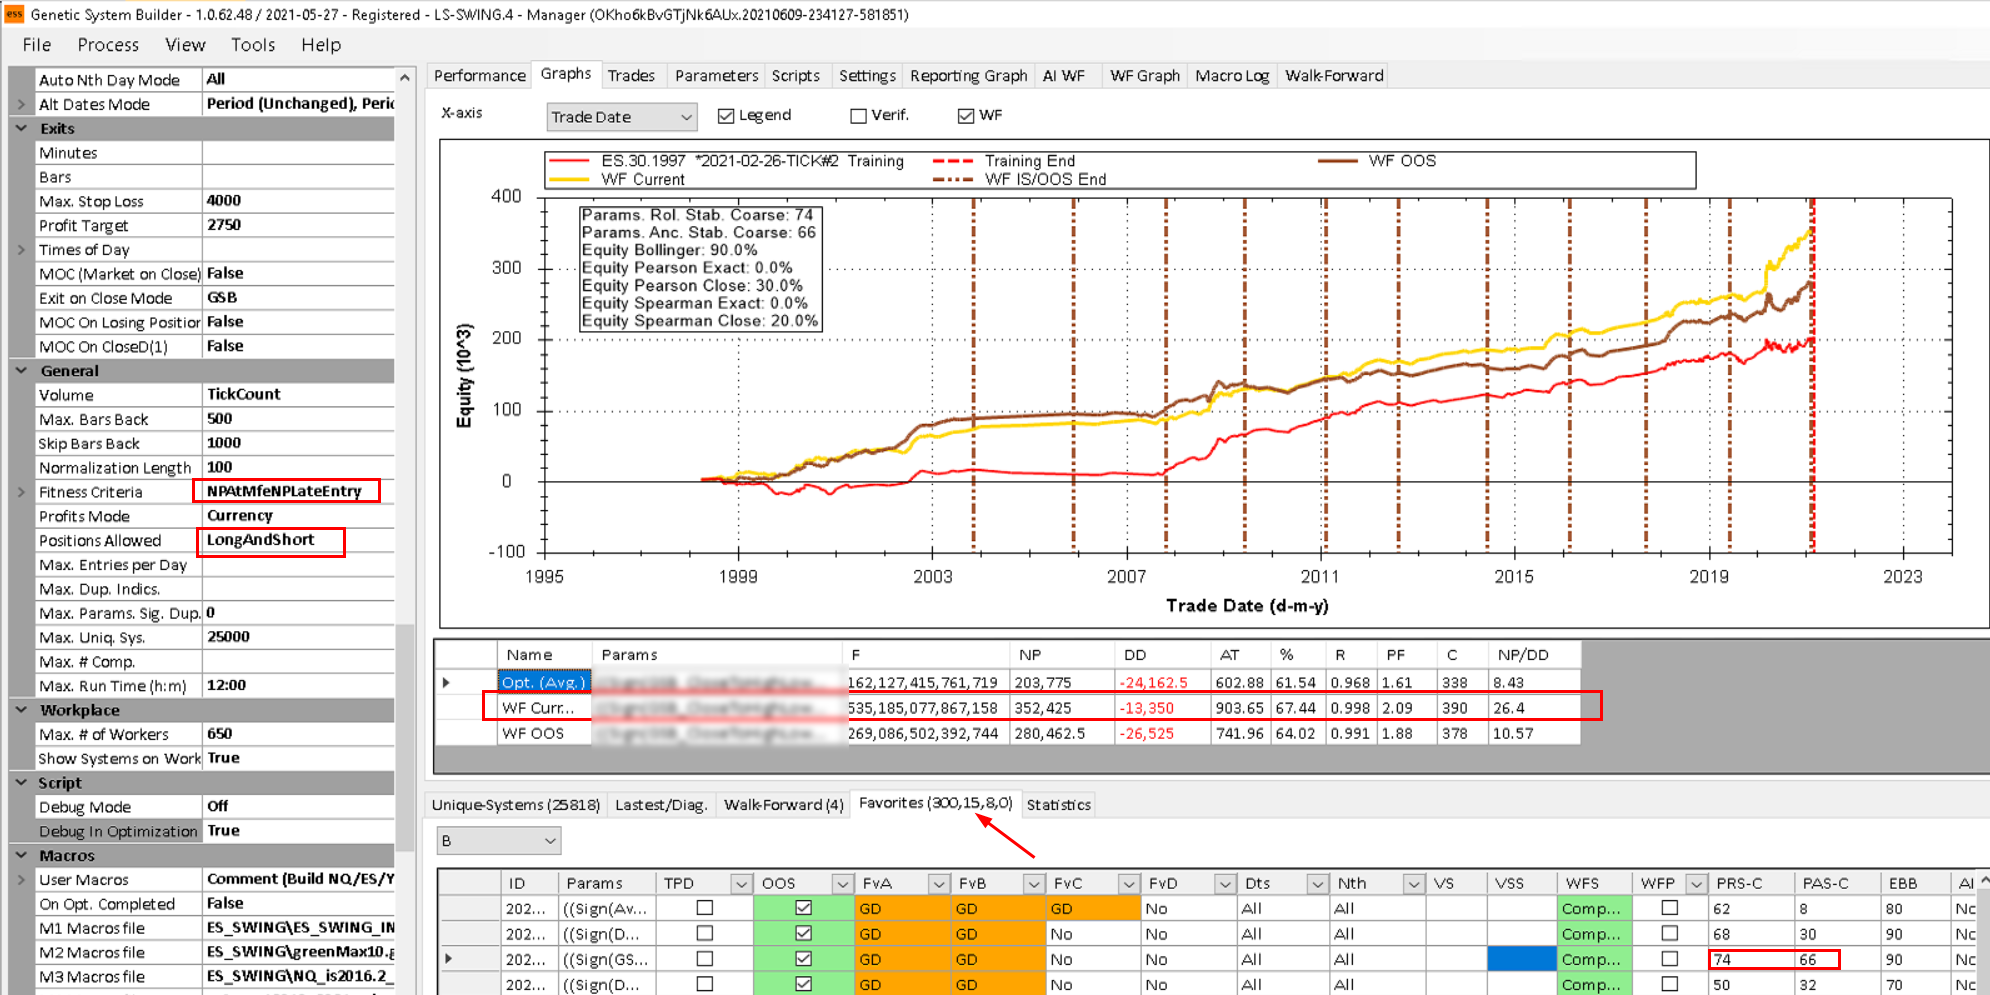Uncheck the Legend checkbox
1990x995 pixels.
coord(726,116)
